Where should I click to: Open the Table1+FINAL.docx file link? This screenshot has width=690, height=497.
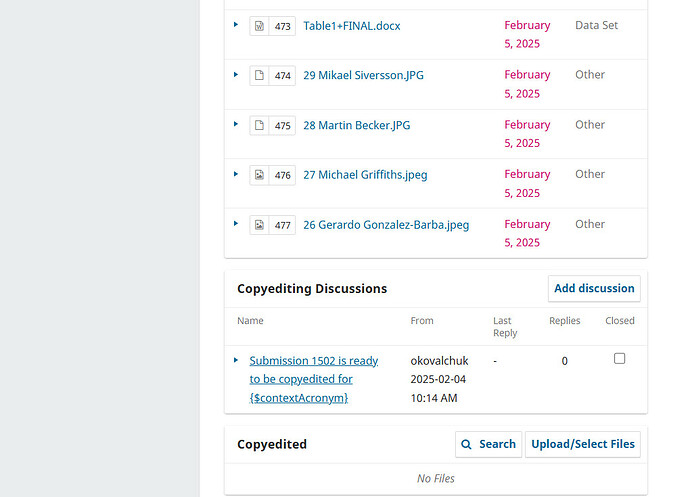(x=351, y=26)
